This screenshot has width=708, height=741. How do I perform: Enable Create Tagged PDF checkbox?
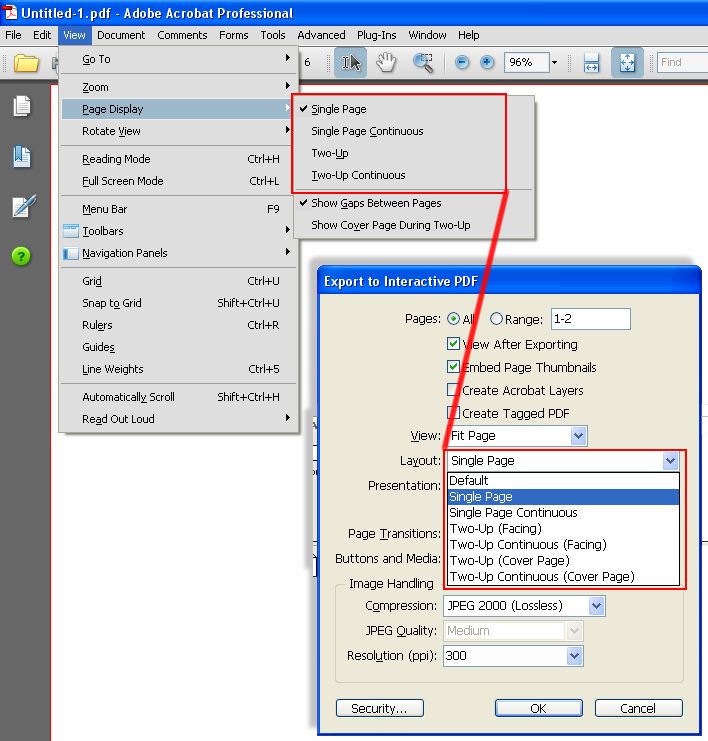pyautogui.click(x=453, y=413)
